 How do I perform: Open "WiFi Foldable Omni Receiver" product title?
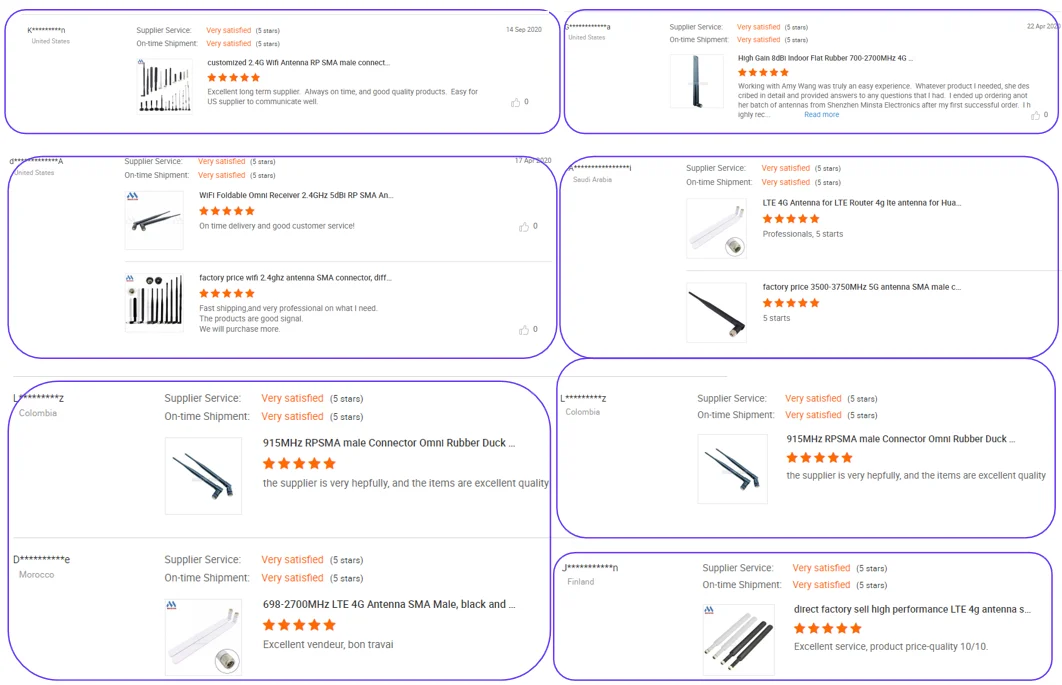[296, 195]
